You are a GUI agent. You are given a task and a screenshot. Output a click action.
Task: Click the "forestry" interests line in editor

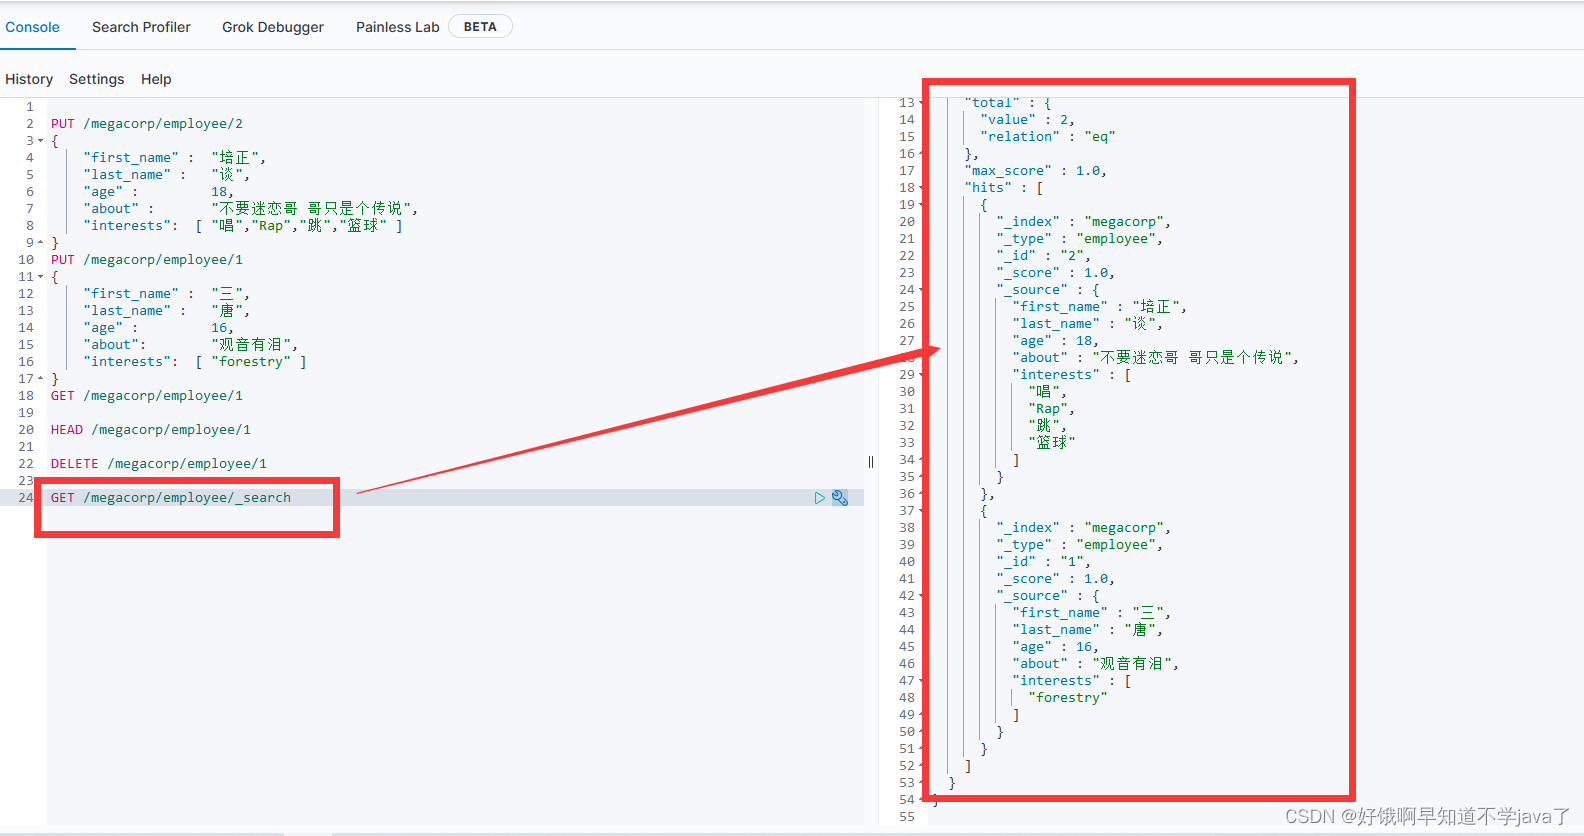[195, 362]
